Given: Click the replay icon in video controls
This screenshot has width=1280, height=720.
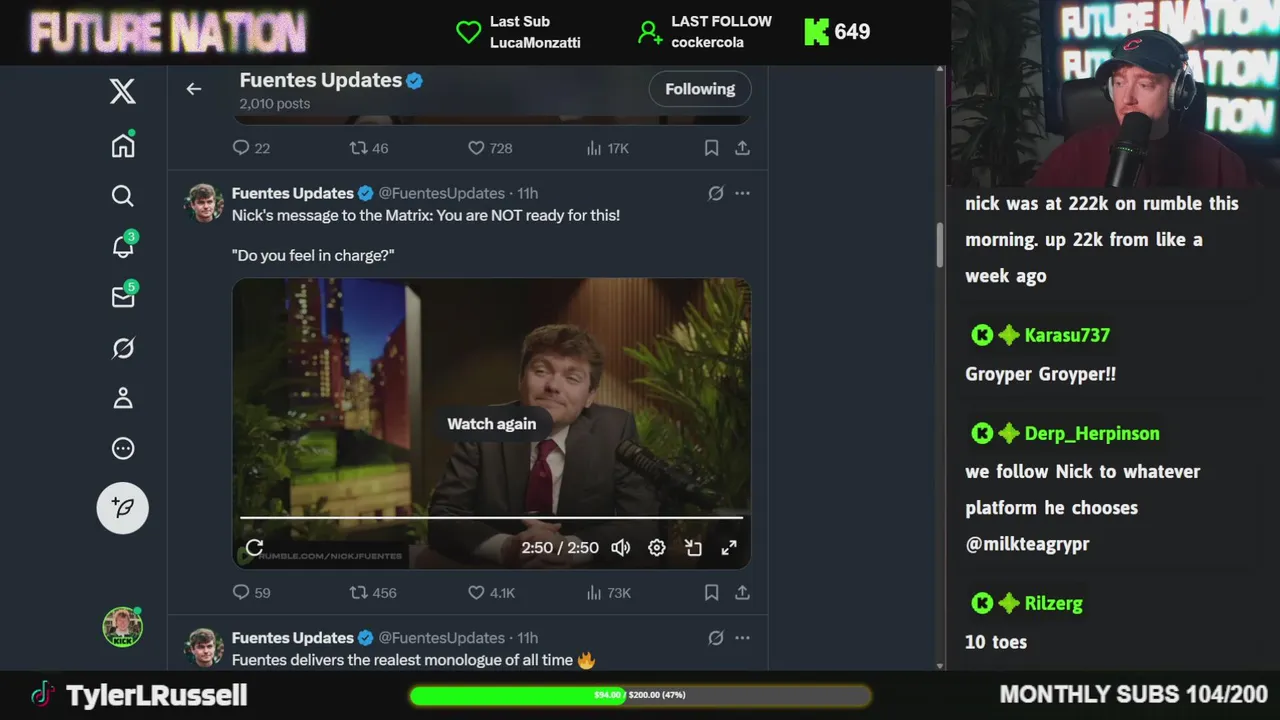Looking at the screenshot, I should click(x=255, y=547).
